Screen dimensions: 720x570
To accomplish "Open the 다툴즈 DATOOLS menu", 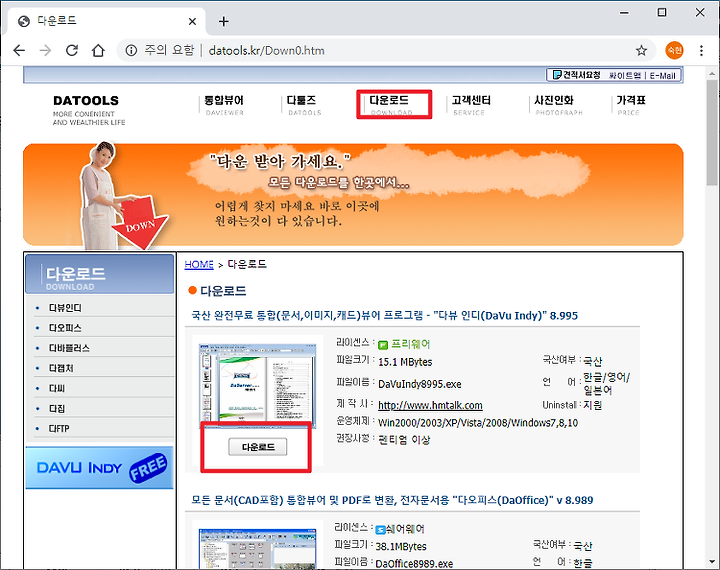I will (x=303, y=105).
